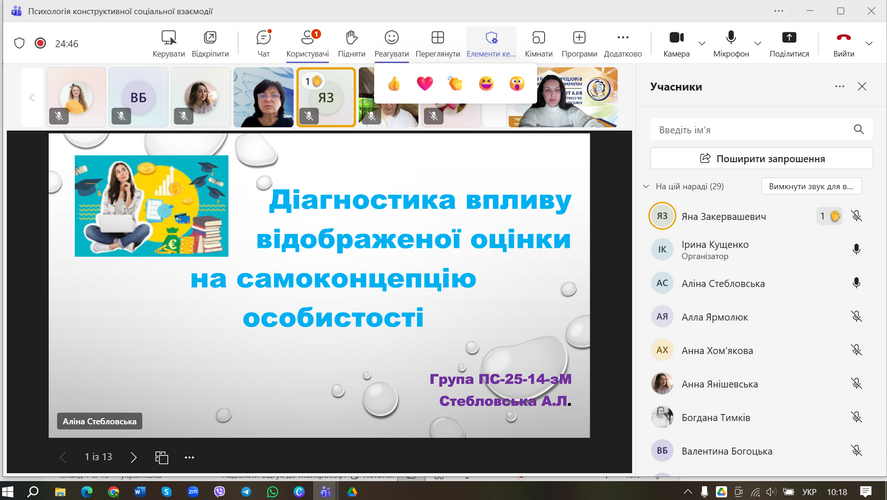This screenshot has height=500, width=887.
Task: Open the Вийти leave options arrow
Action: (x=869, y=43)
